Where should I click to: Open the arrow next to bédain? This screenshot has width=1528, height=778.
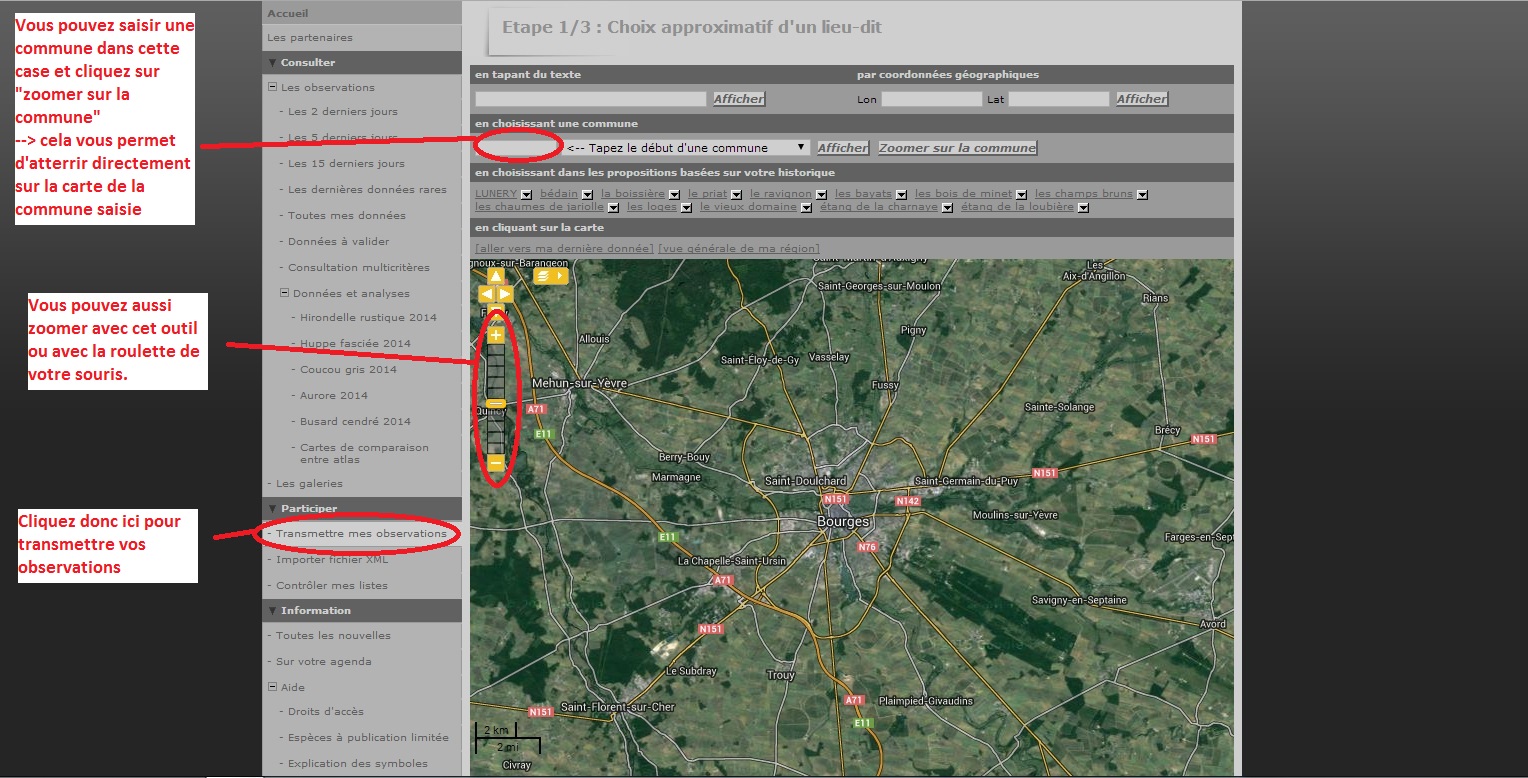click(587, 195)
